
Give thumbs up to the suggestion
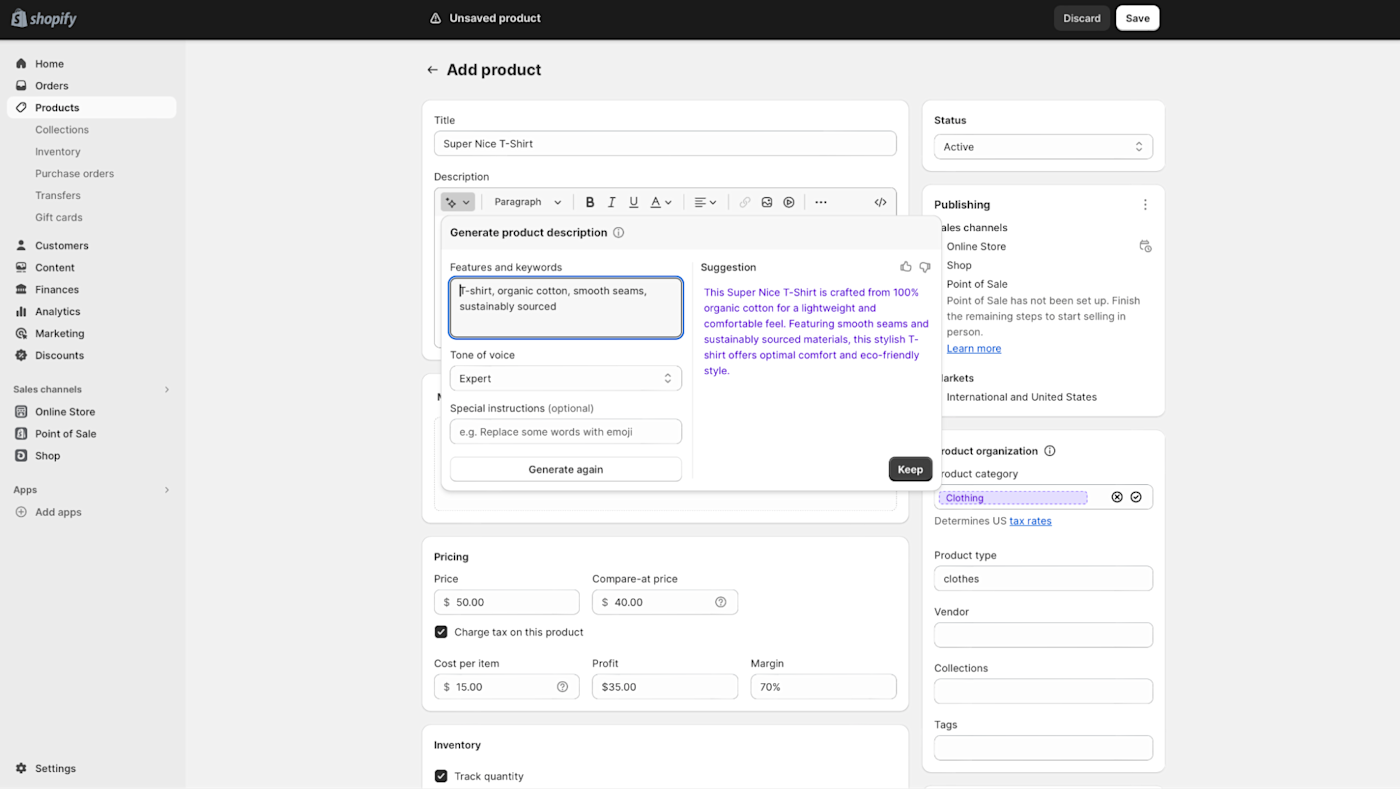pos(906,267)
